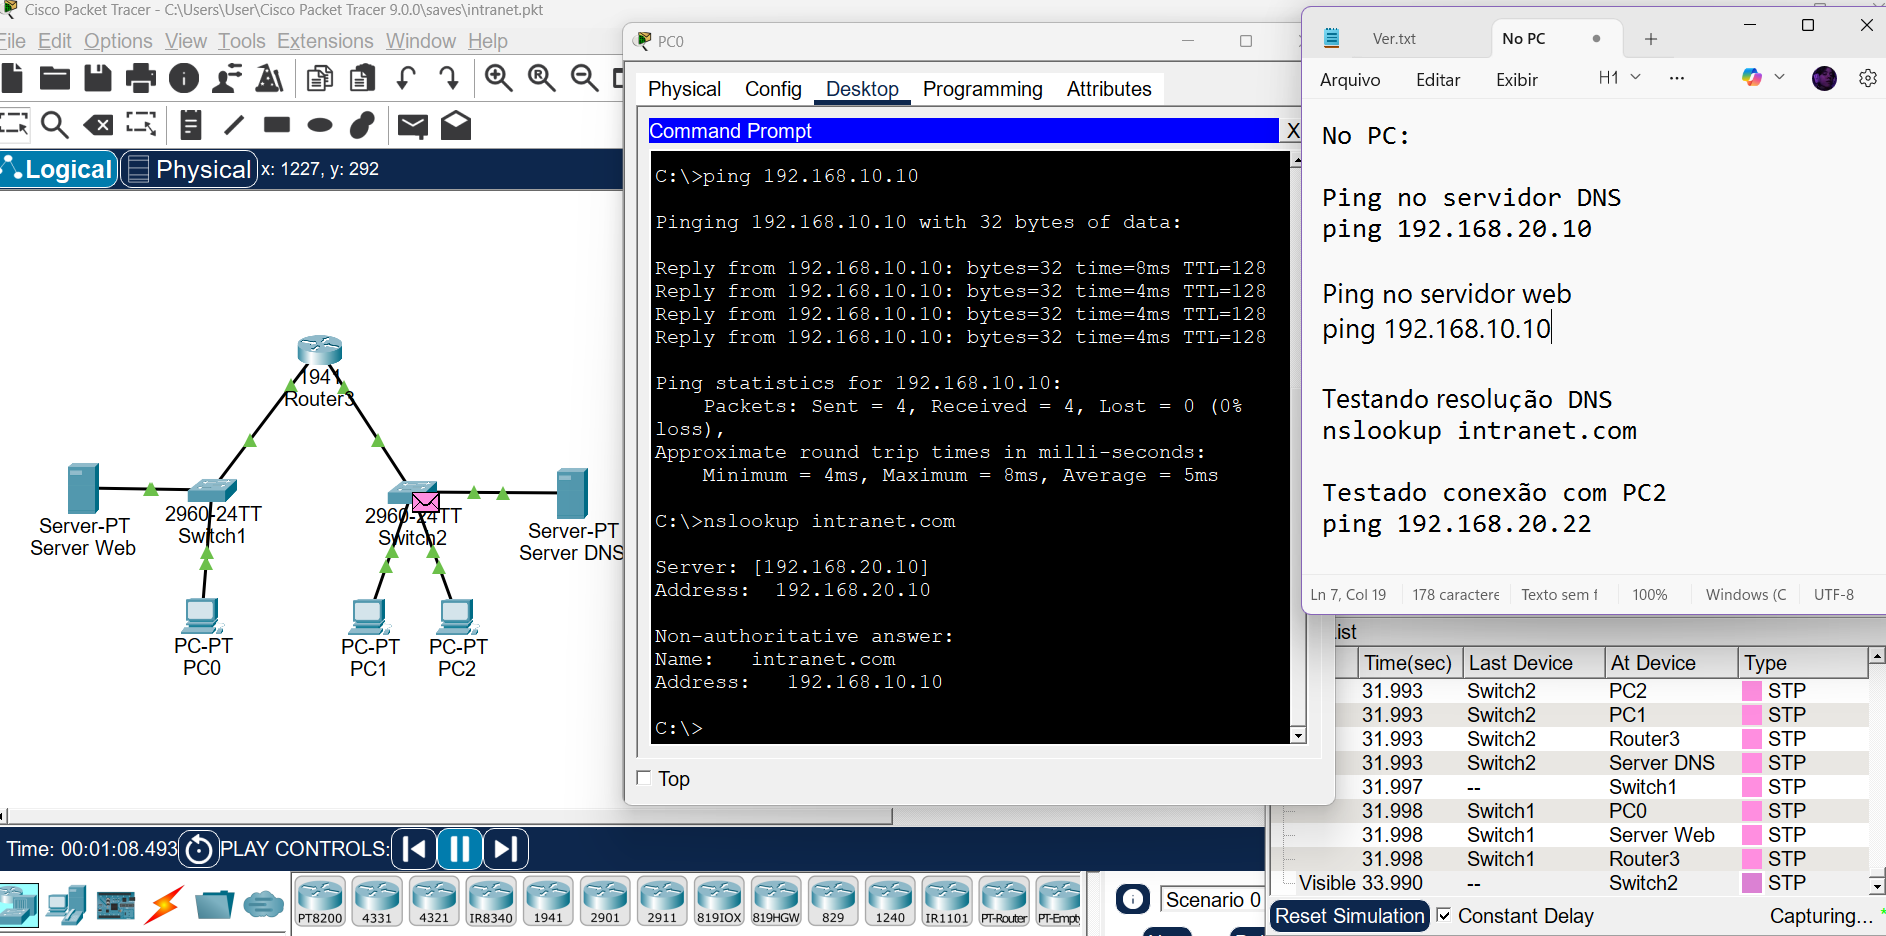Switch to Logical workspace view
1886x936 pixels.
coord(59,169)
